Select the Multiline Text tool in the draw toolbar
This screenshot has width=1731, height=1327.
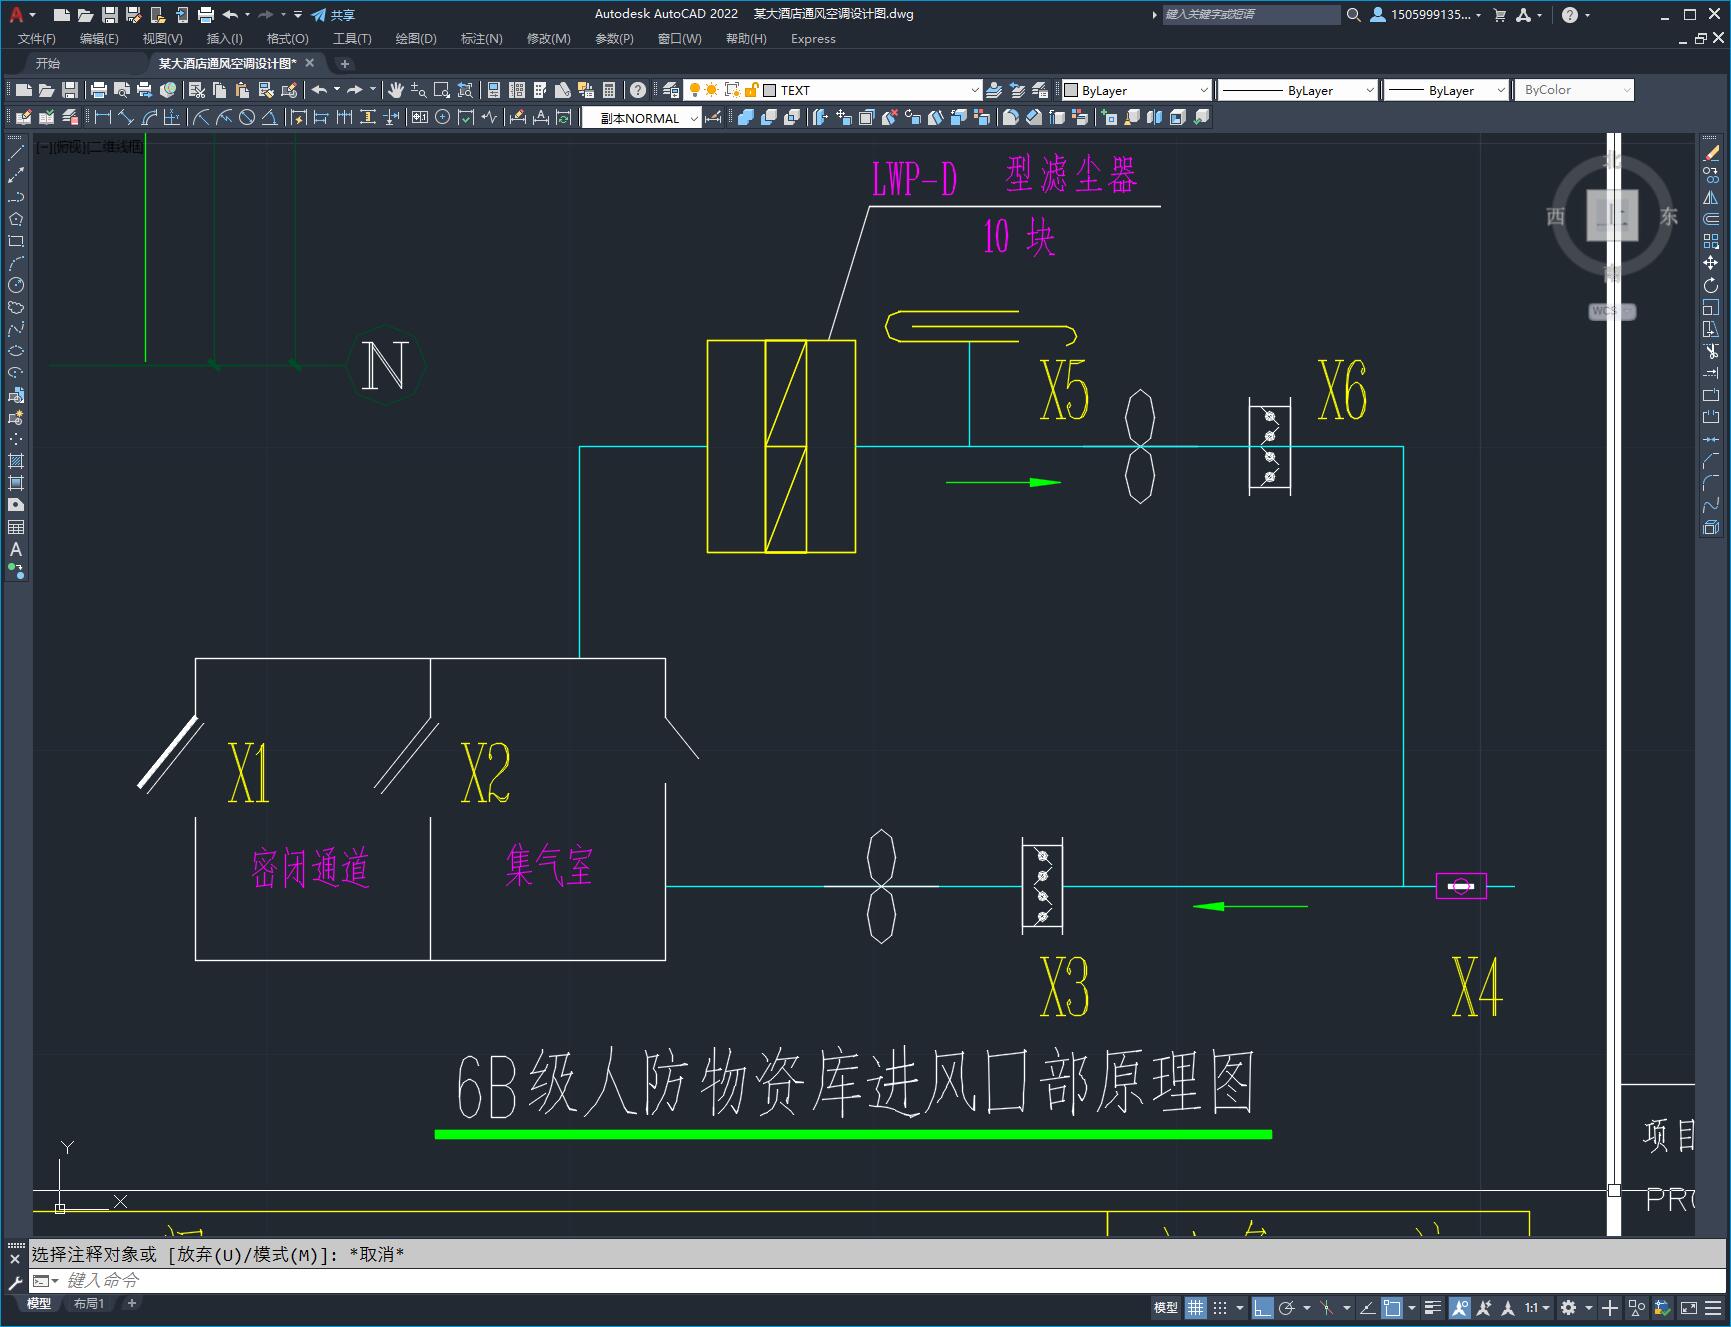point(16,549)
